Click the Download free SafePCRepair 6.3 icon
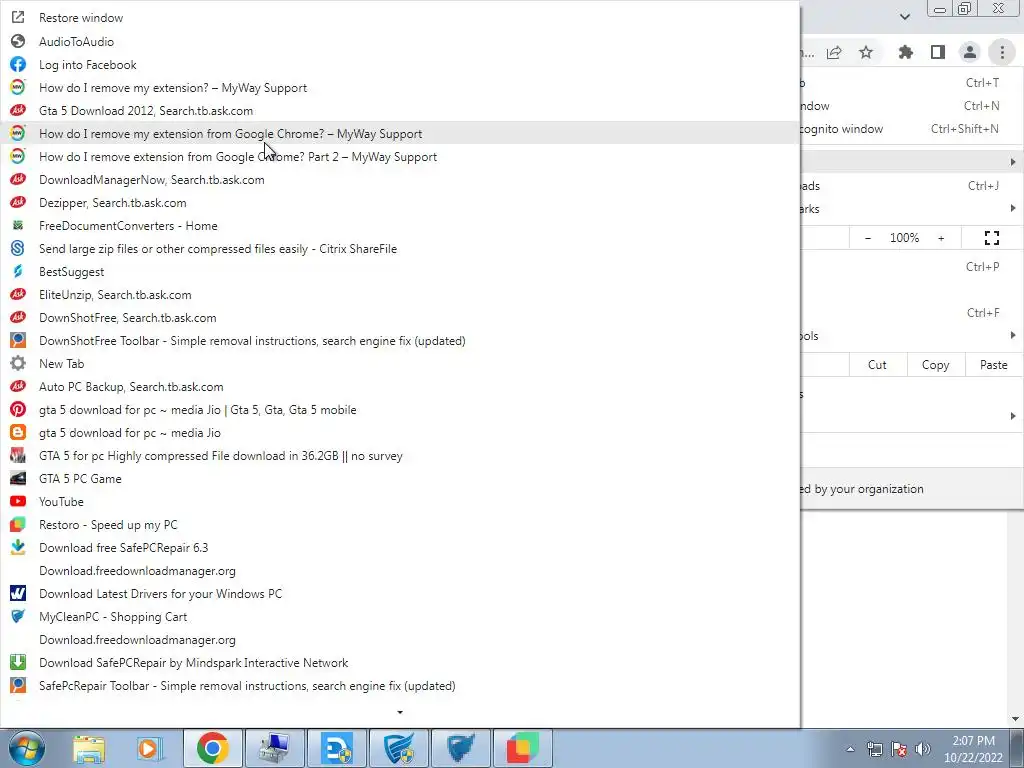The height and width of the screenshot is (768, 1024). tap(18, 547)
